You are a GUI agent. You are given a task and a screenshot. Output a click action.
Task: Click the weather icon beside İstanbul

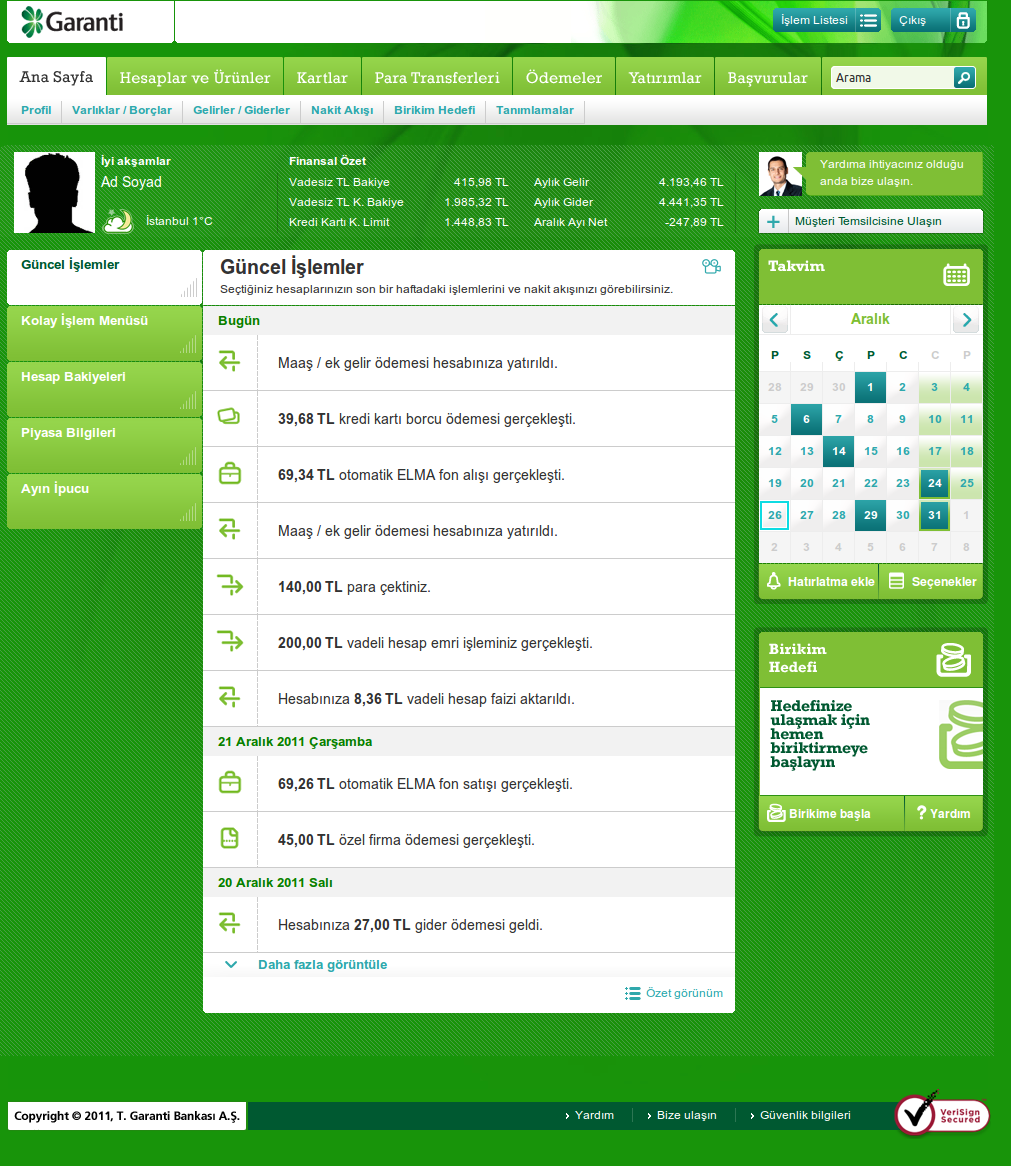click(x=118, y=220)
